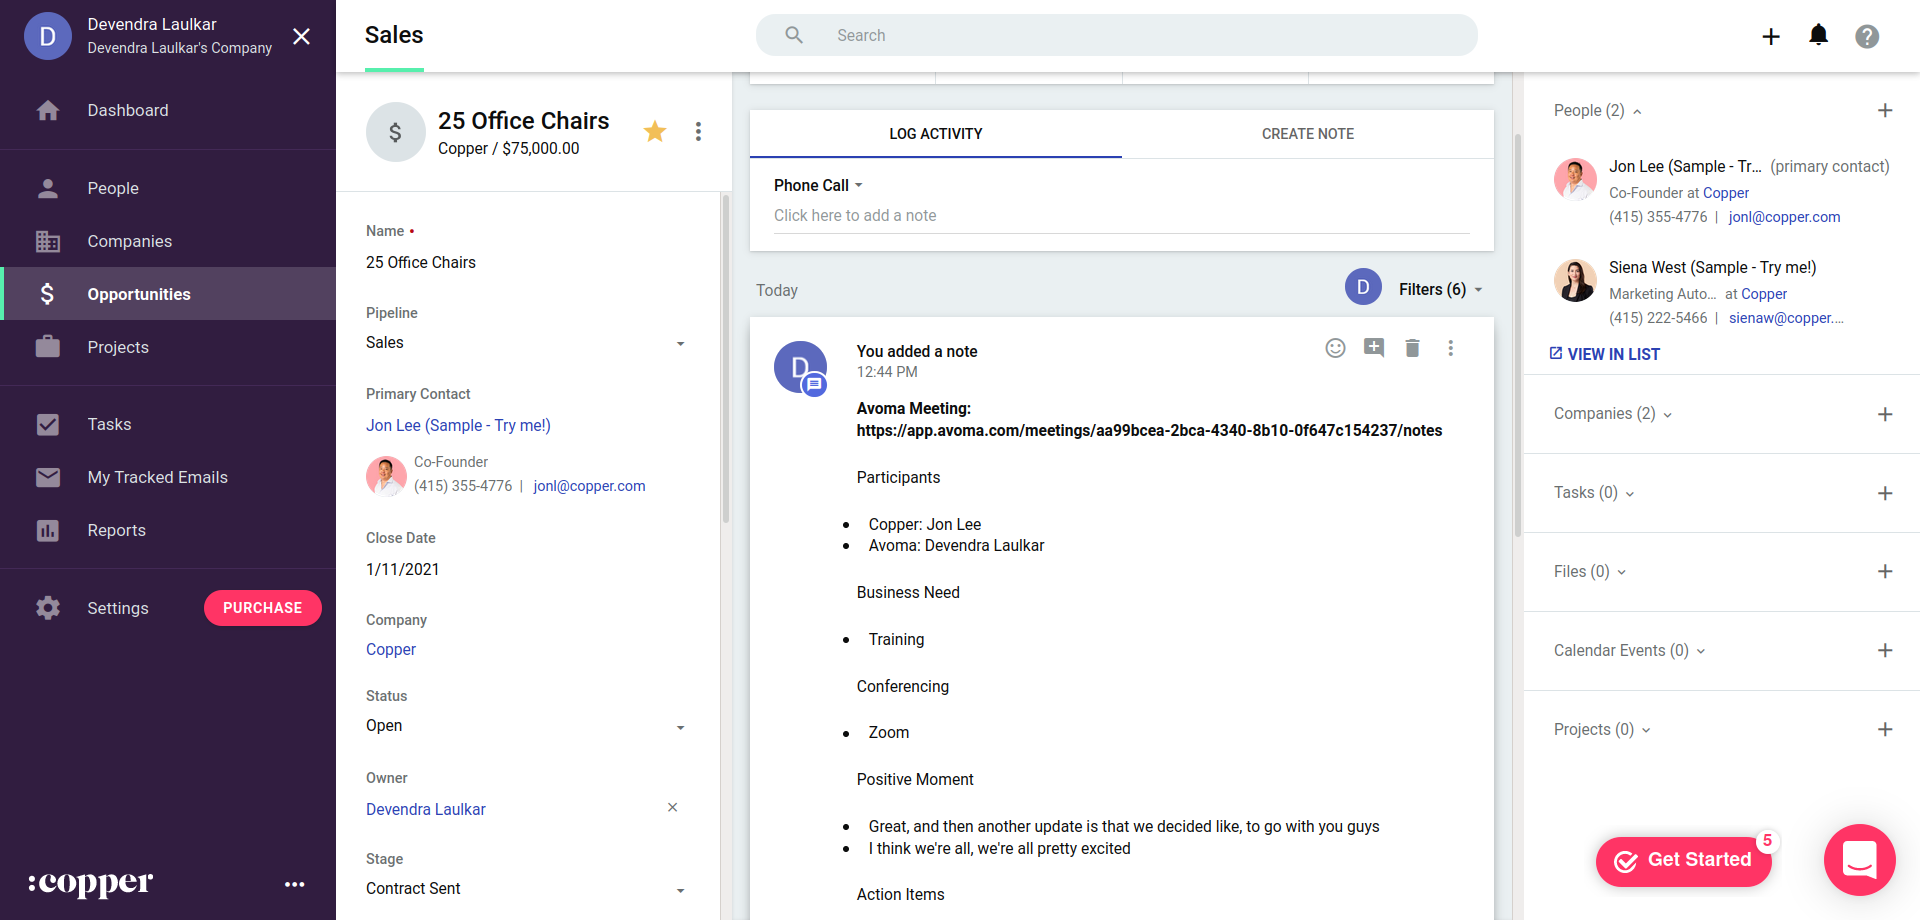Open the Stage Contract Sent dropdown

(525, 889)
